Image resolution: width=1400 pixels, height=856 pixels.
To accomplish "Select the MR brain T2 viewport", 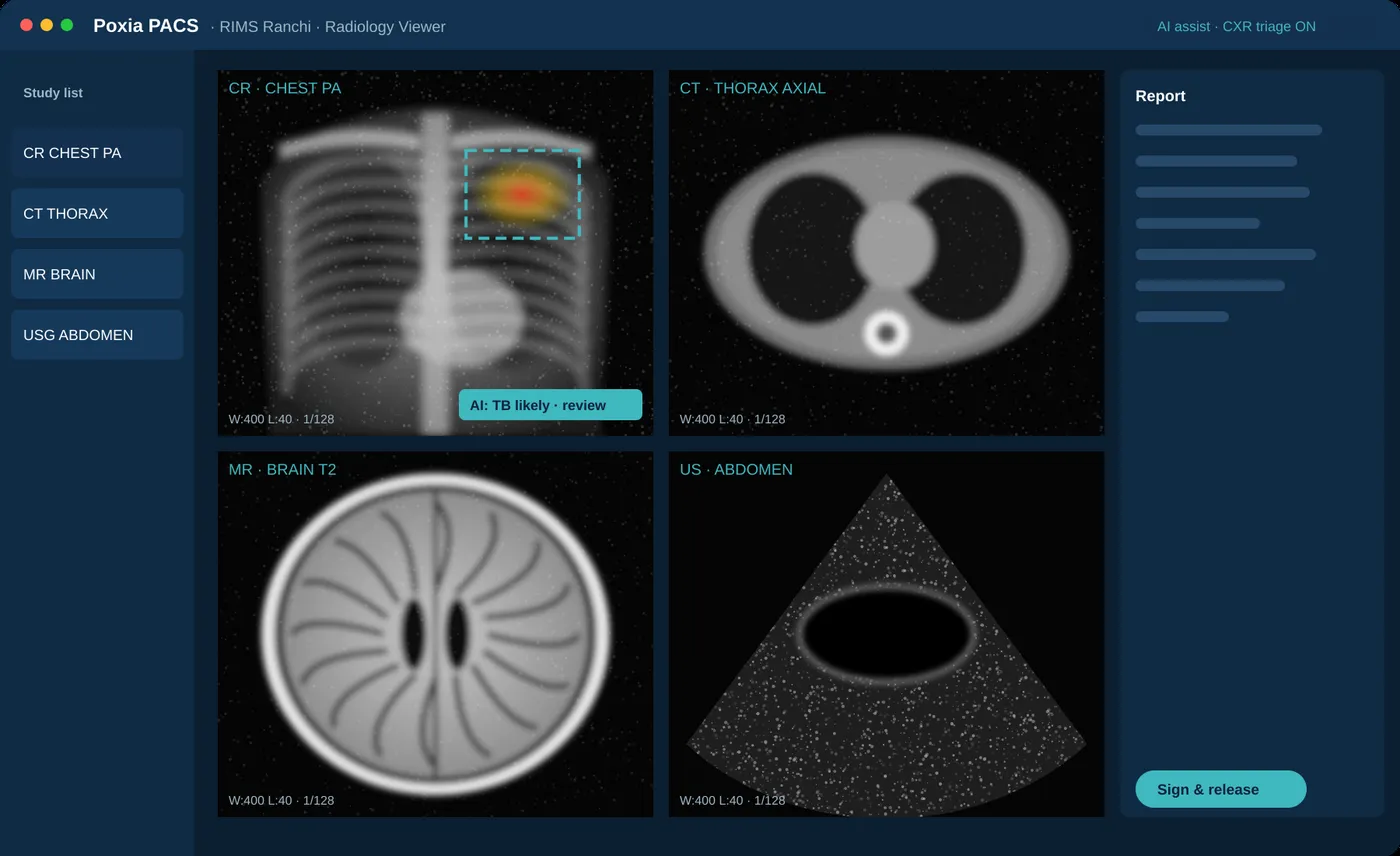I will click(x=435, y=634).
